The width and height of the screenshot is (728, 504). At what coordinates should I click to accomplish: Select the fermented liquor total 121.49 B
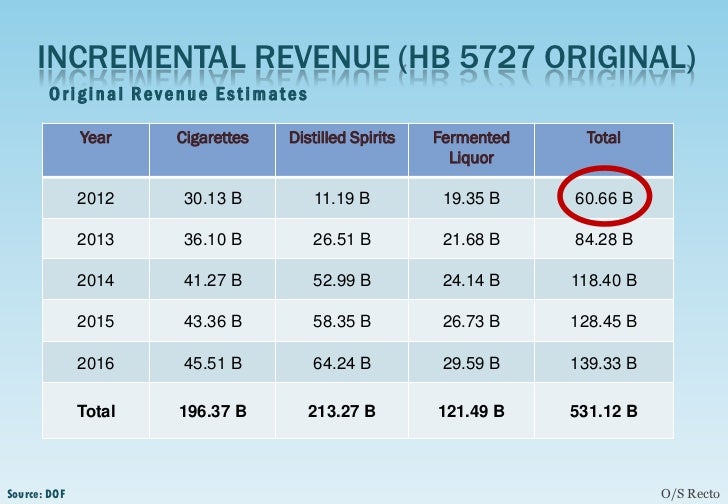coord(471,411)
